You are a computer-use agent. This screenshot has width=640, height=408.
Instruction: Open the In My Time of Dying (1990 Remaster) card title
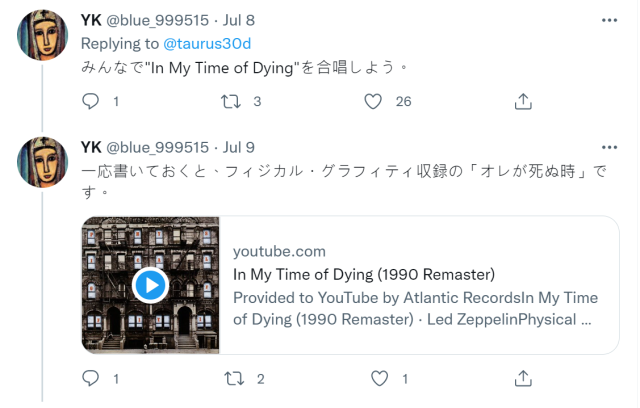click(364, 274)
